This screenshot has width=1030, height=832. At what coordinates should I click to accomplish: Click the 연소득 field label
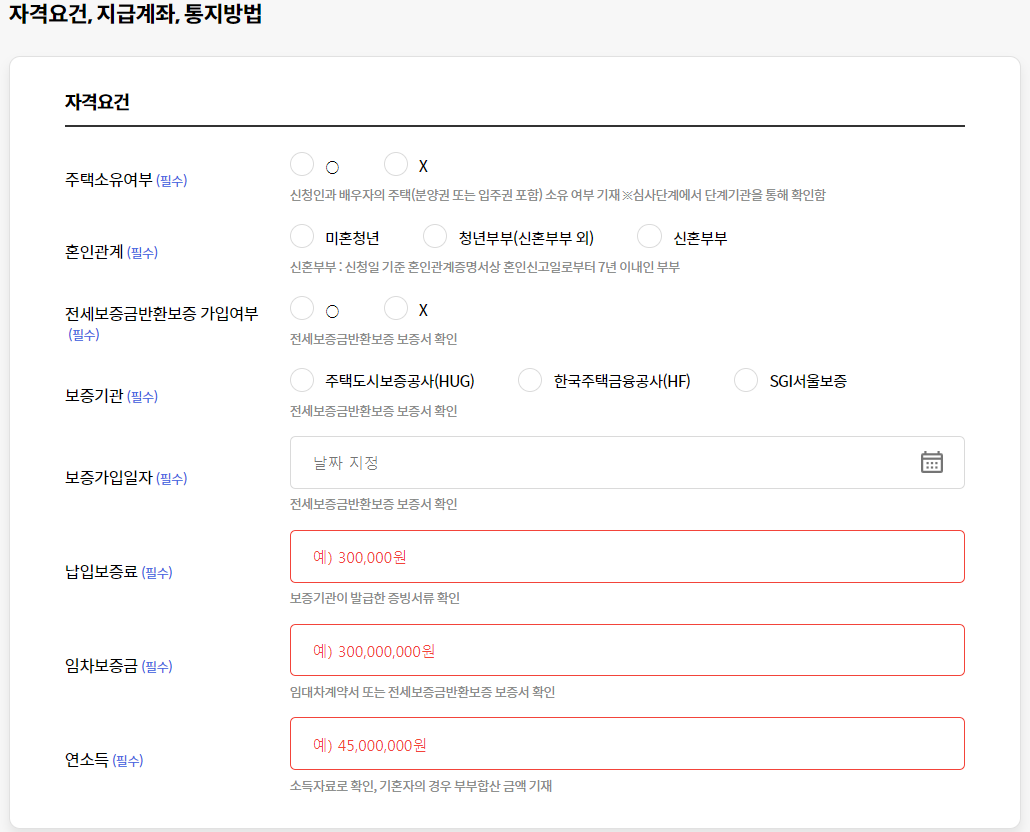coord(87,760)
